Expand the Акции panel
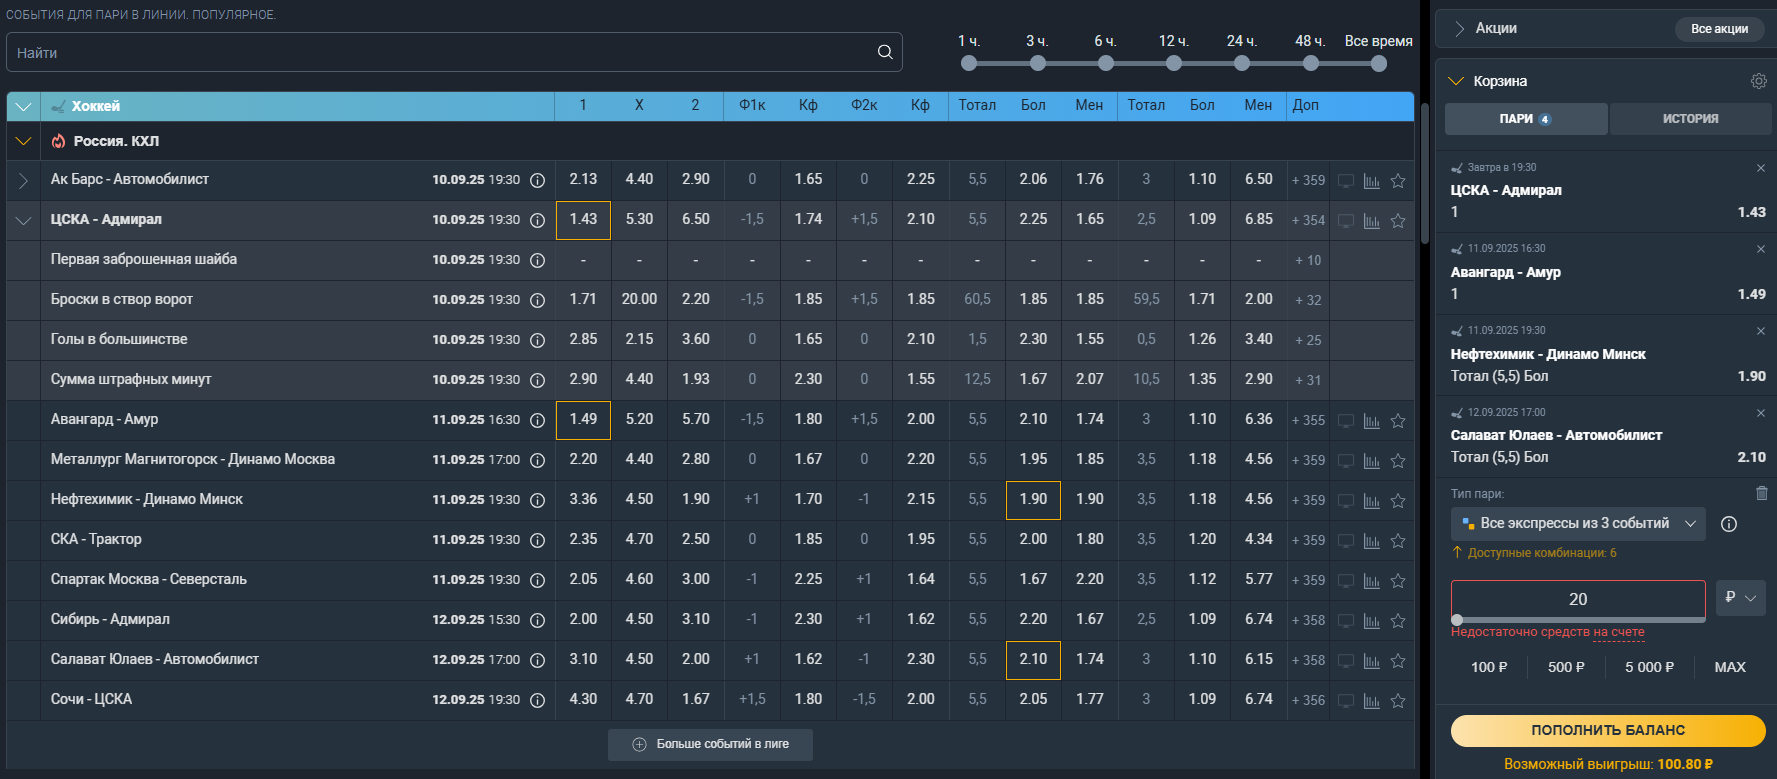This screenshot has width=1777, height=779. coord(1459,28)
